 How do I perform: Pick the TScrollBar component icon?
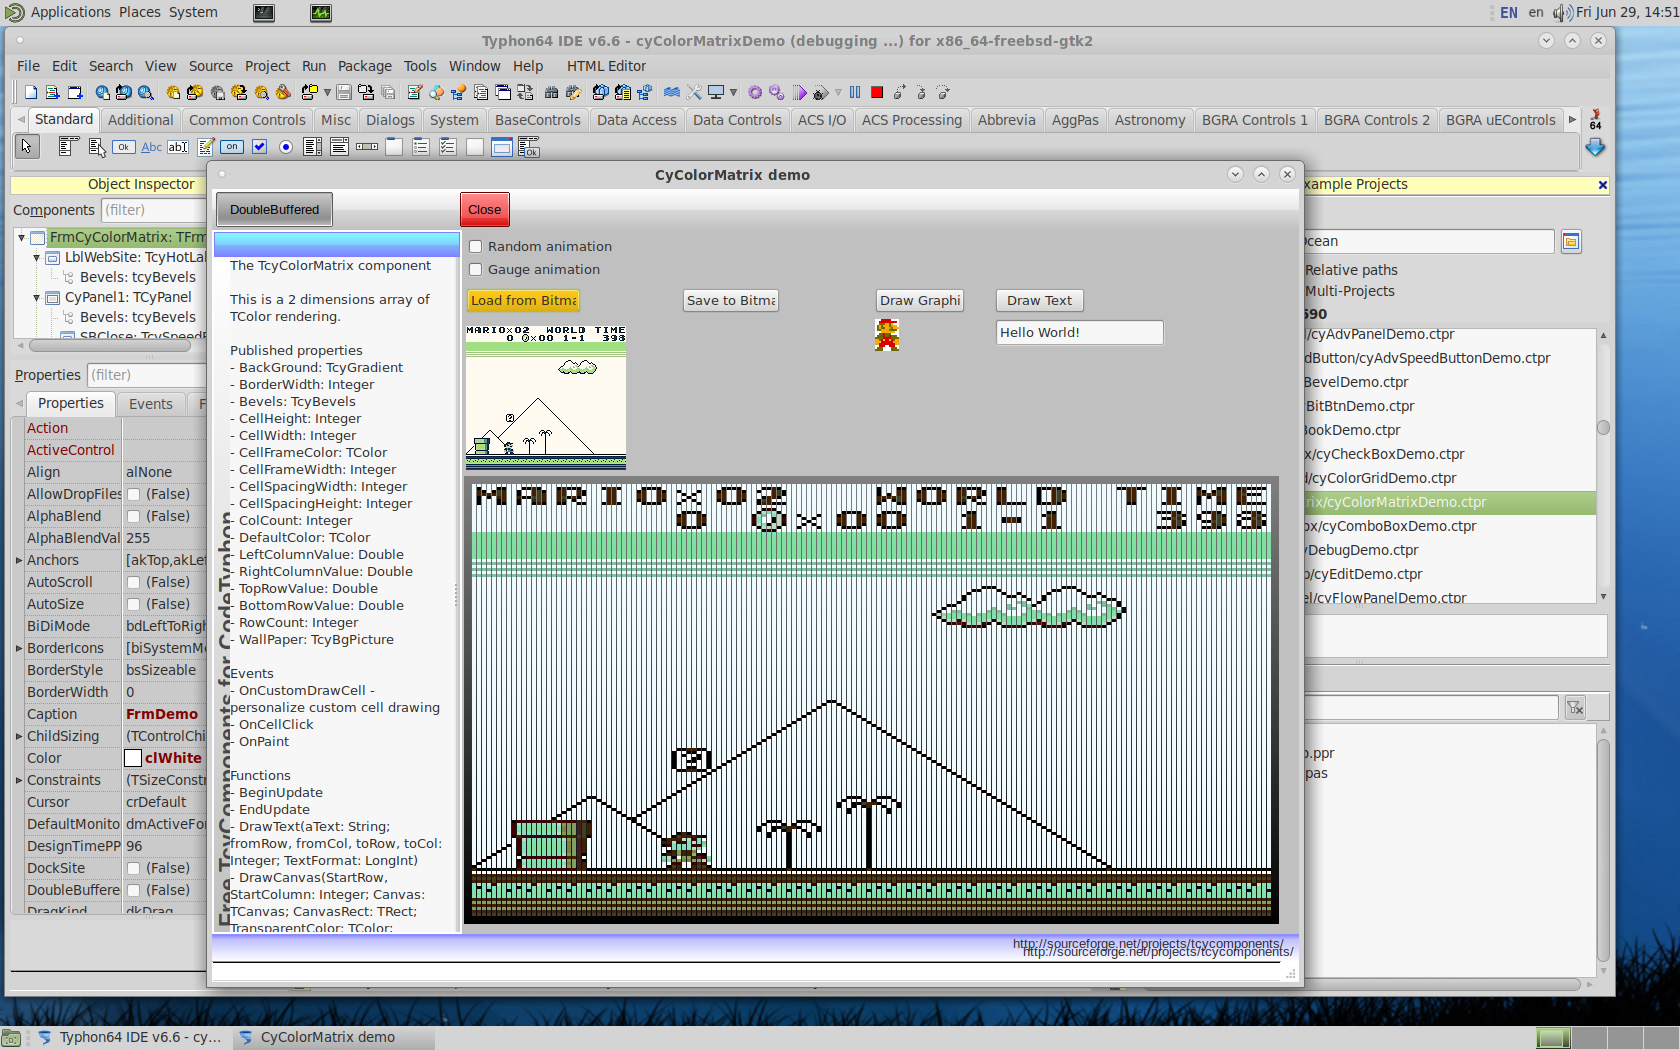[367, 147]
